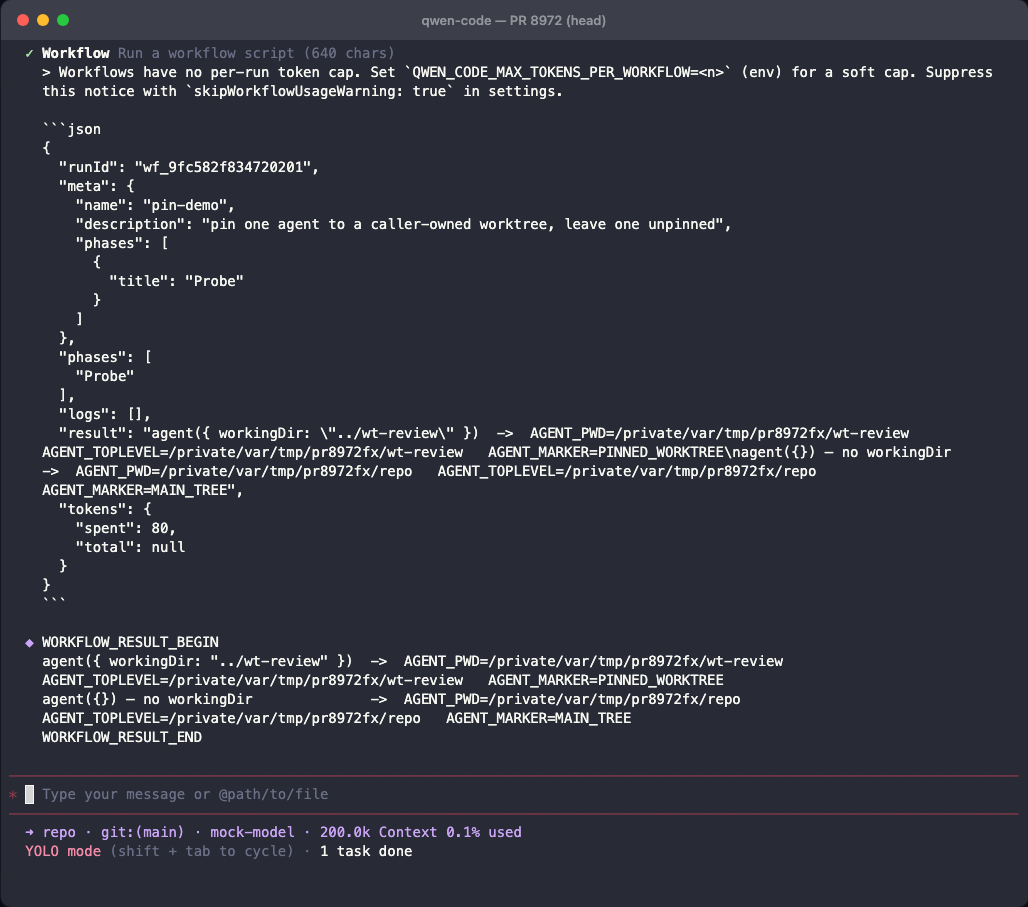The width and height of the screenshot is (1028, 907).
Task: Click the 'Workflow' tool heading
Action: click(75, 53)
